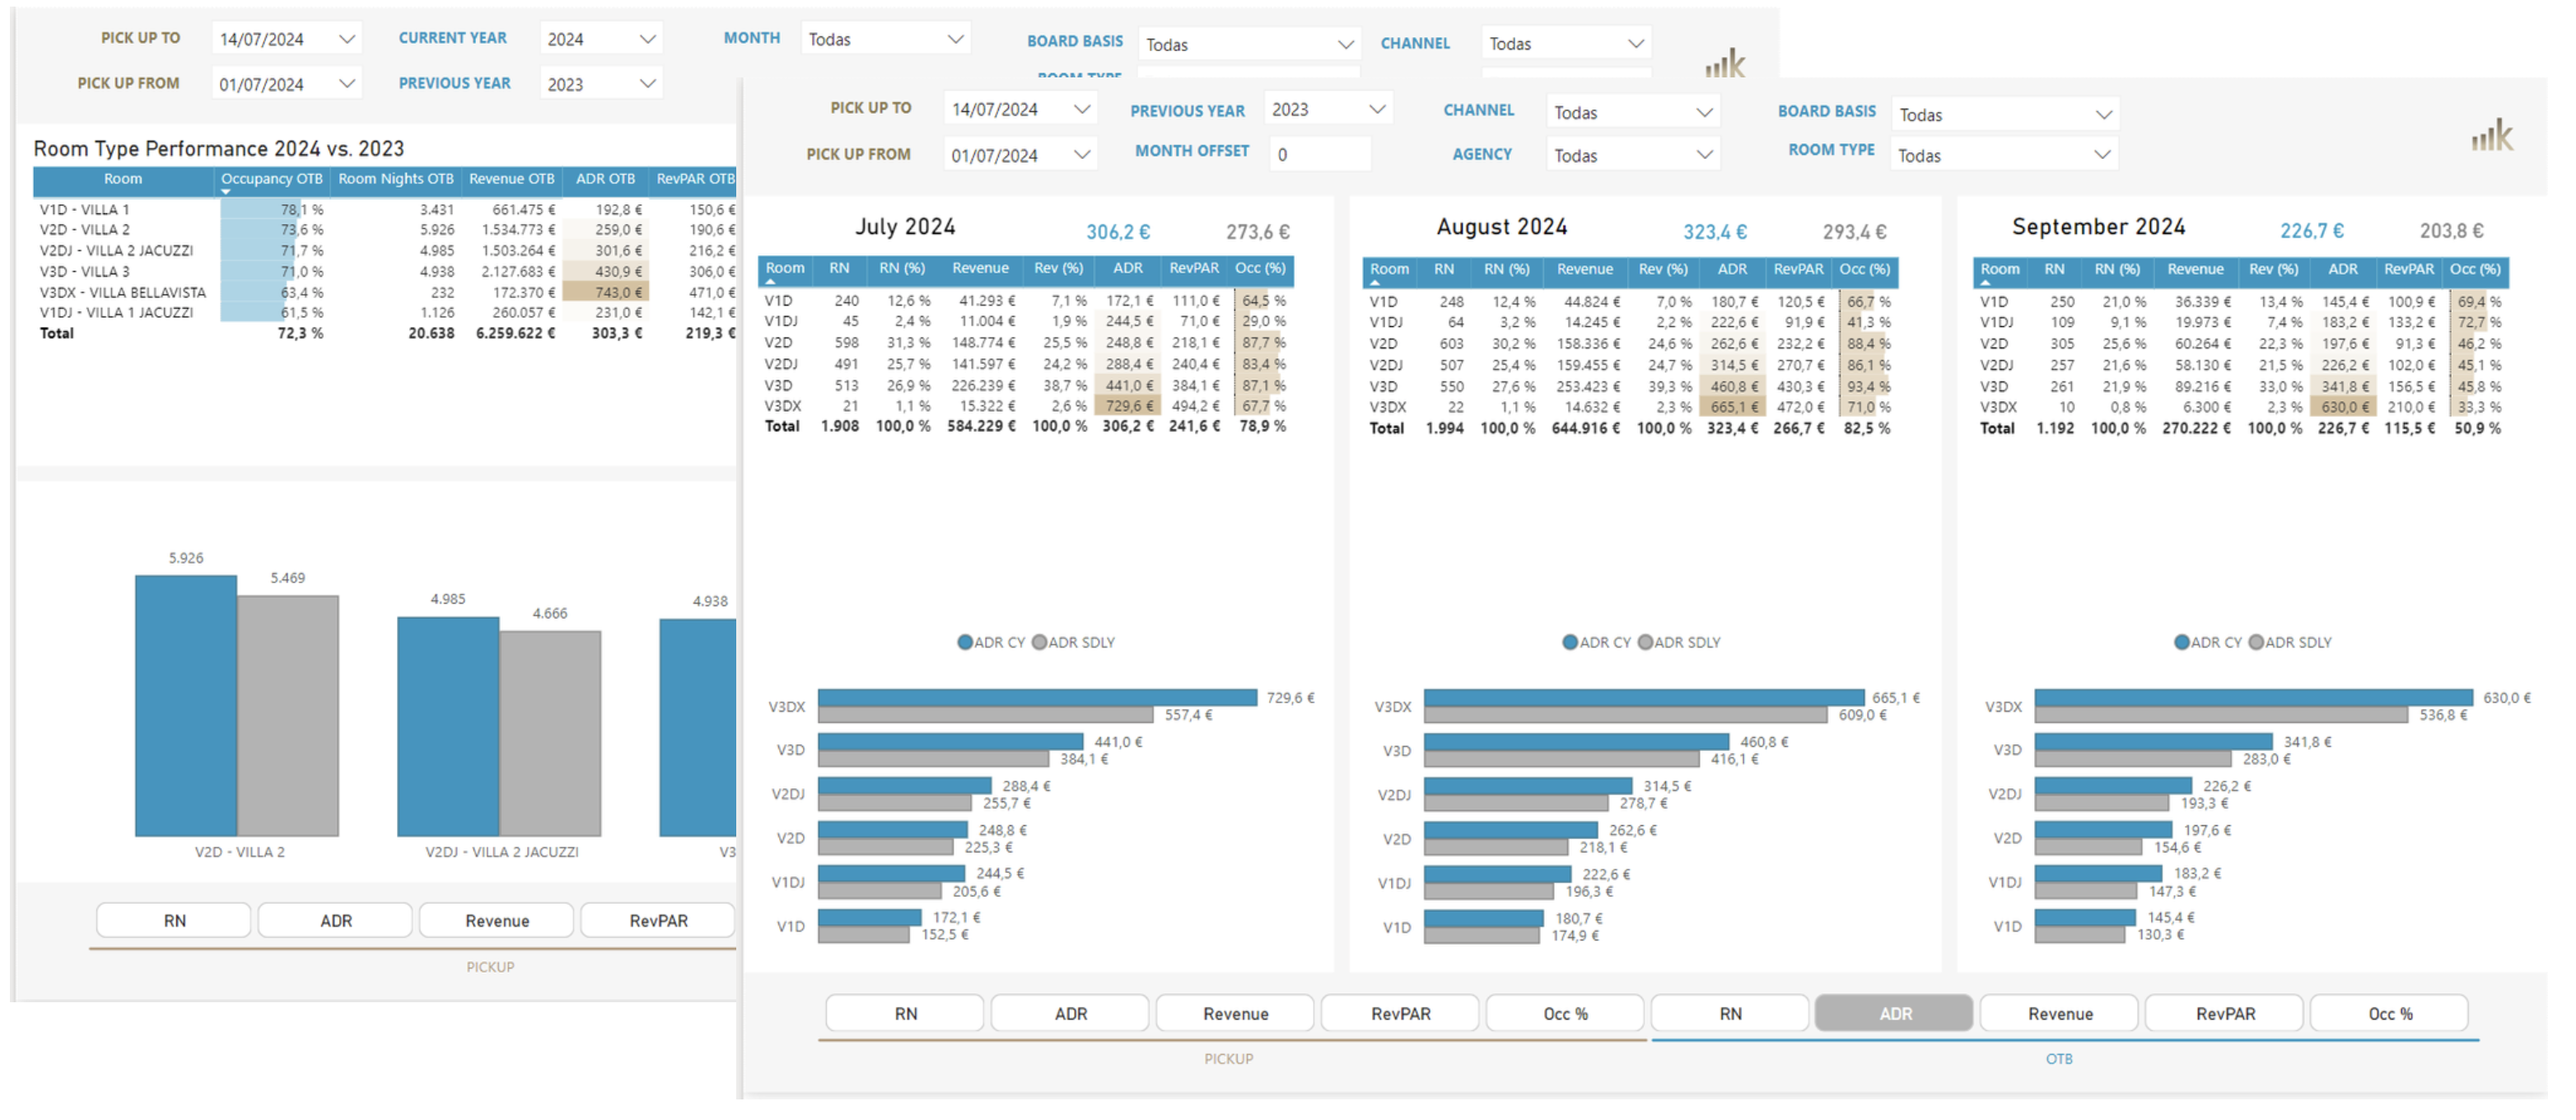Select the OTB RN button
This screenshot has width=2576, height=1120.
[x=1730, y=1013]
